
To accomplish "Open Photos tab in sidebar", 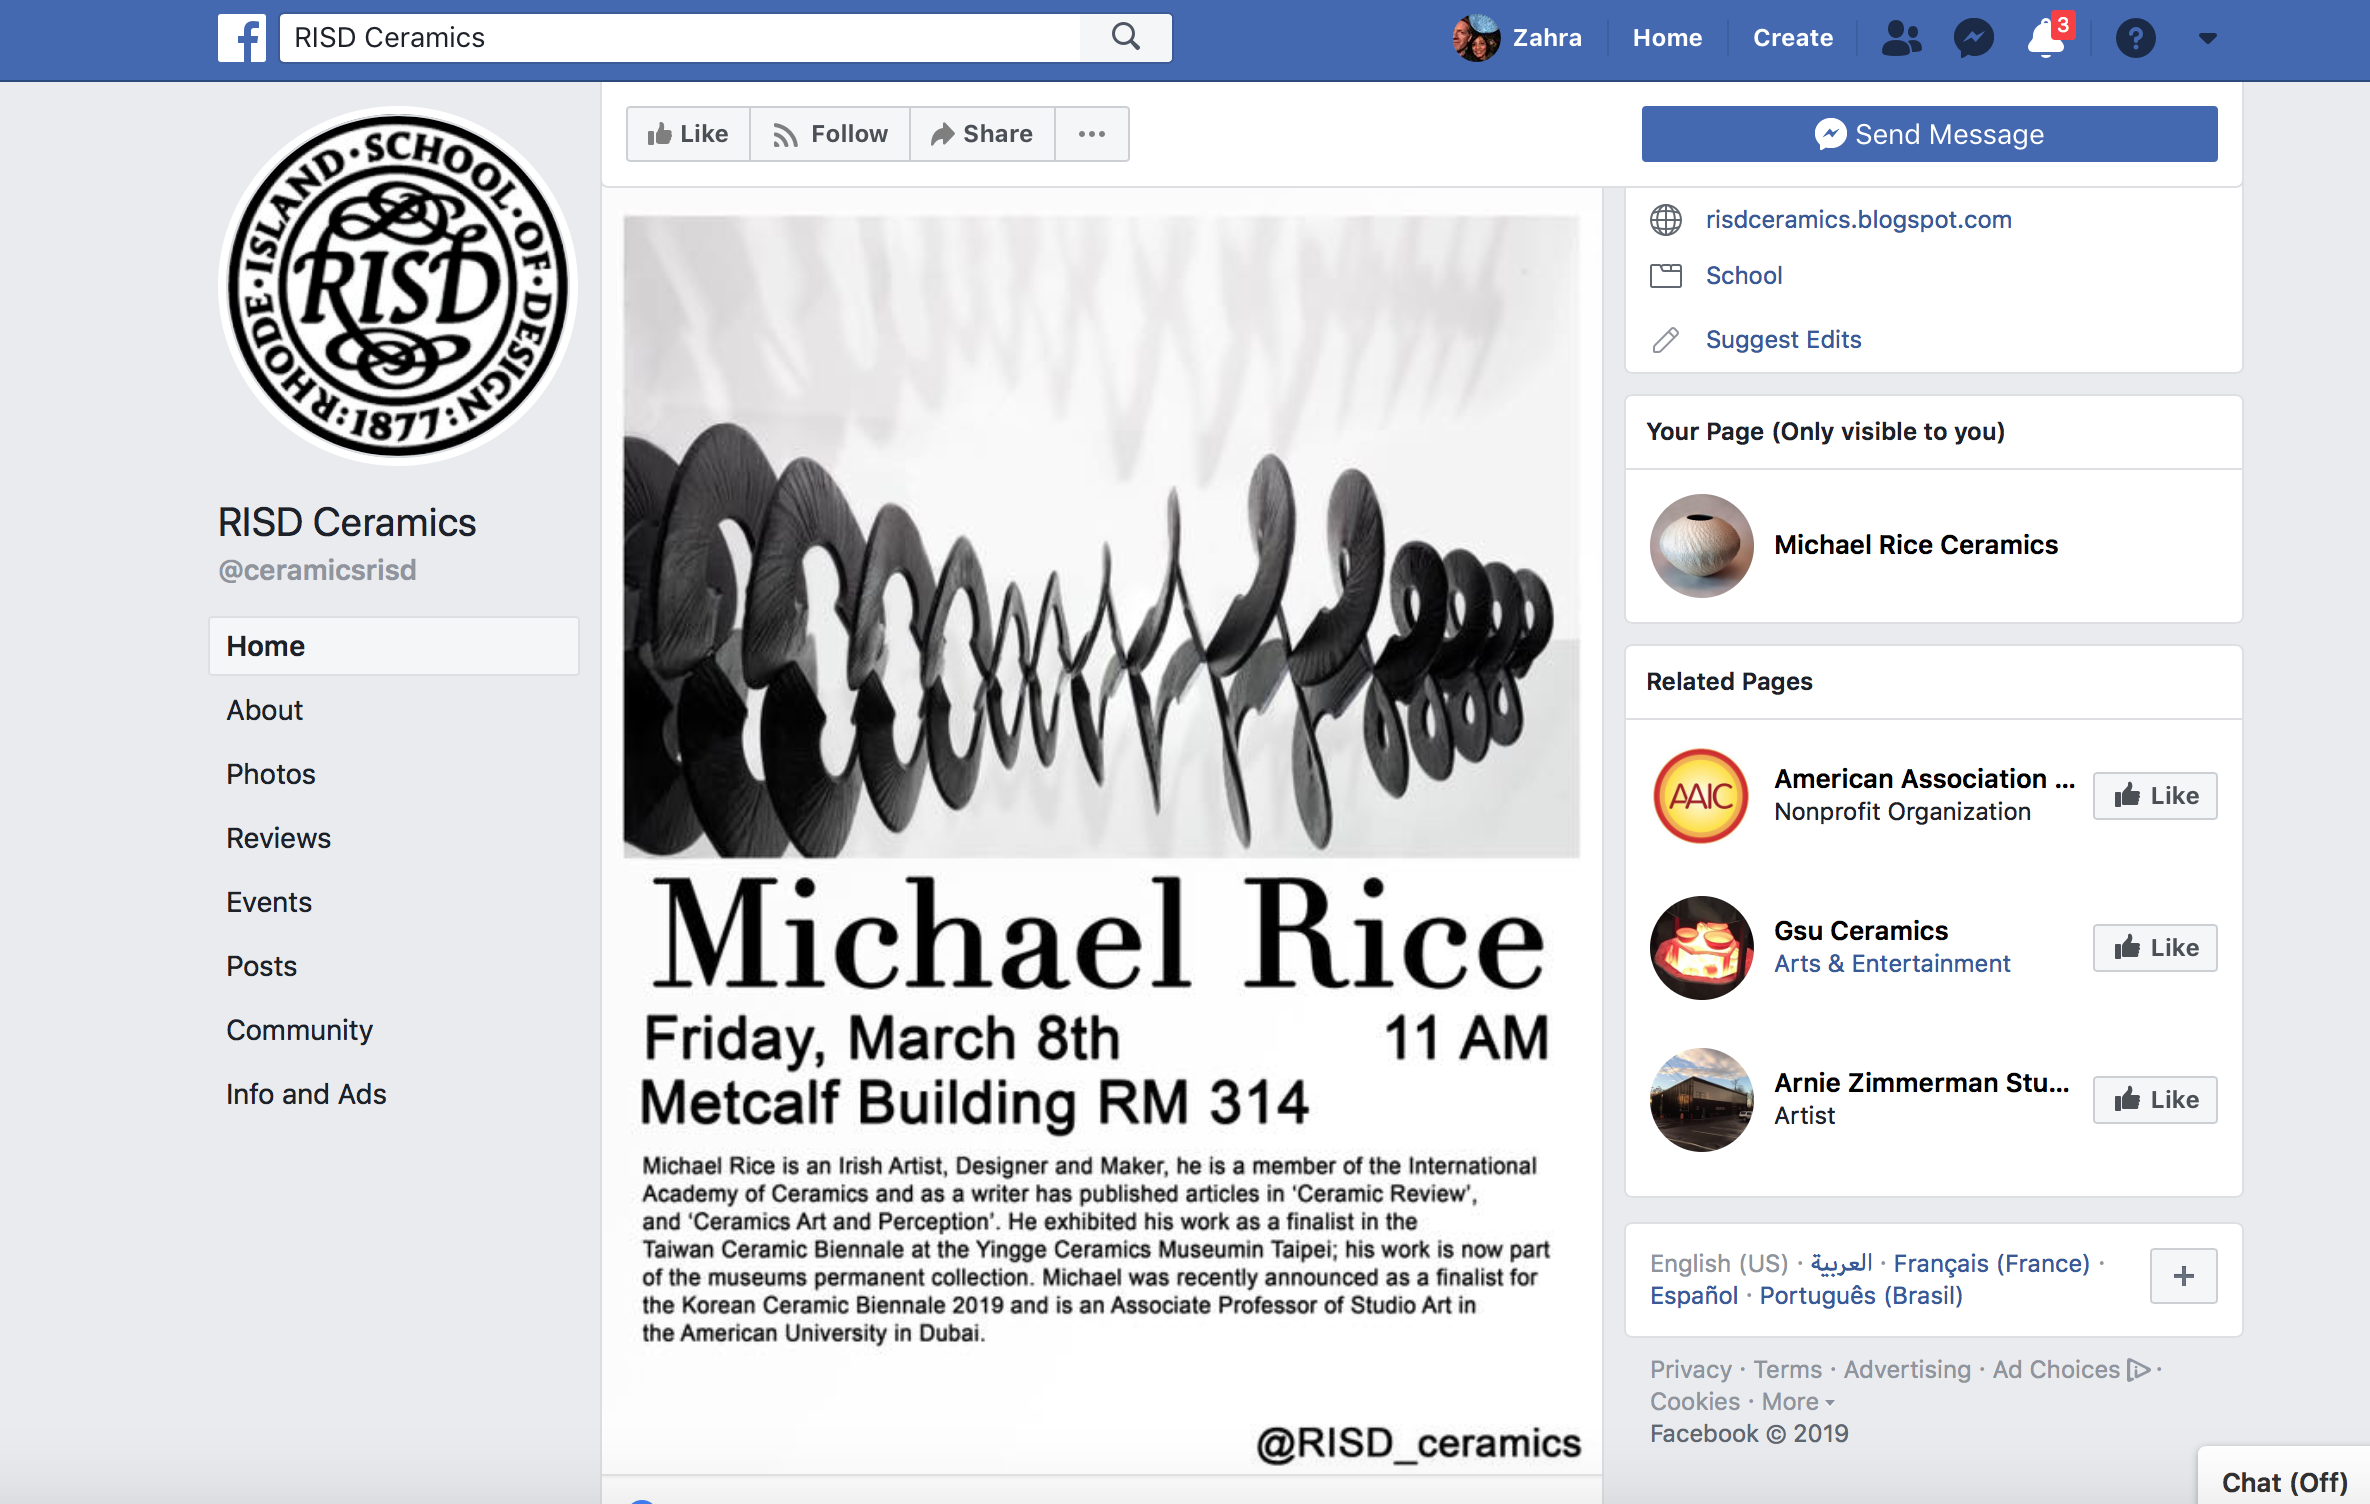I will [x=270, y=774].
